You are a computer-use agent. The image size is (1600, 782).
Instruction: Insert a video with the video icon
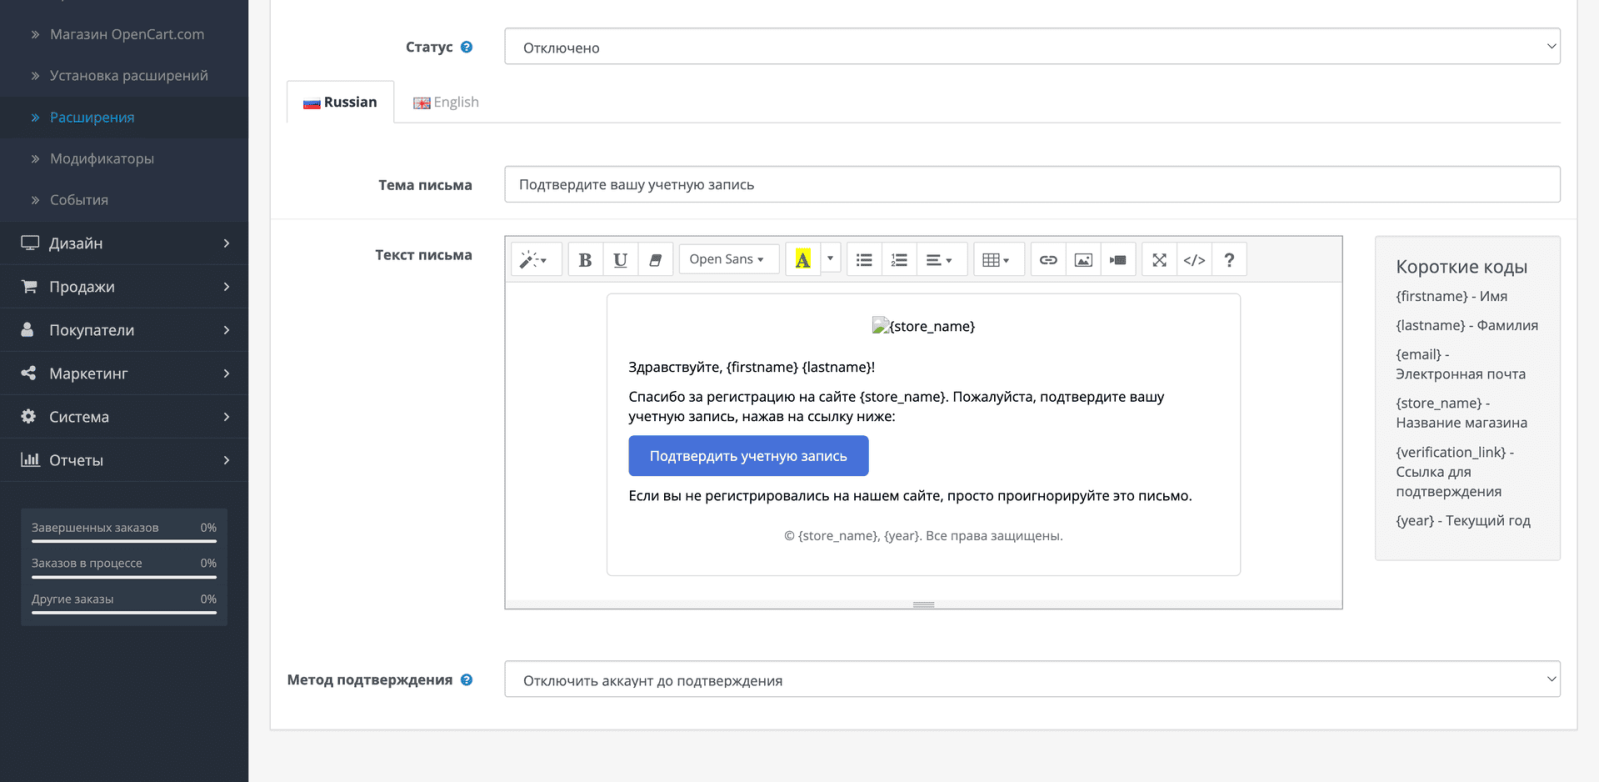tap(1118, 260)
